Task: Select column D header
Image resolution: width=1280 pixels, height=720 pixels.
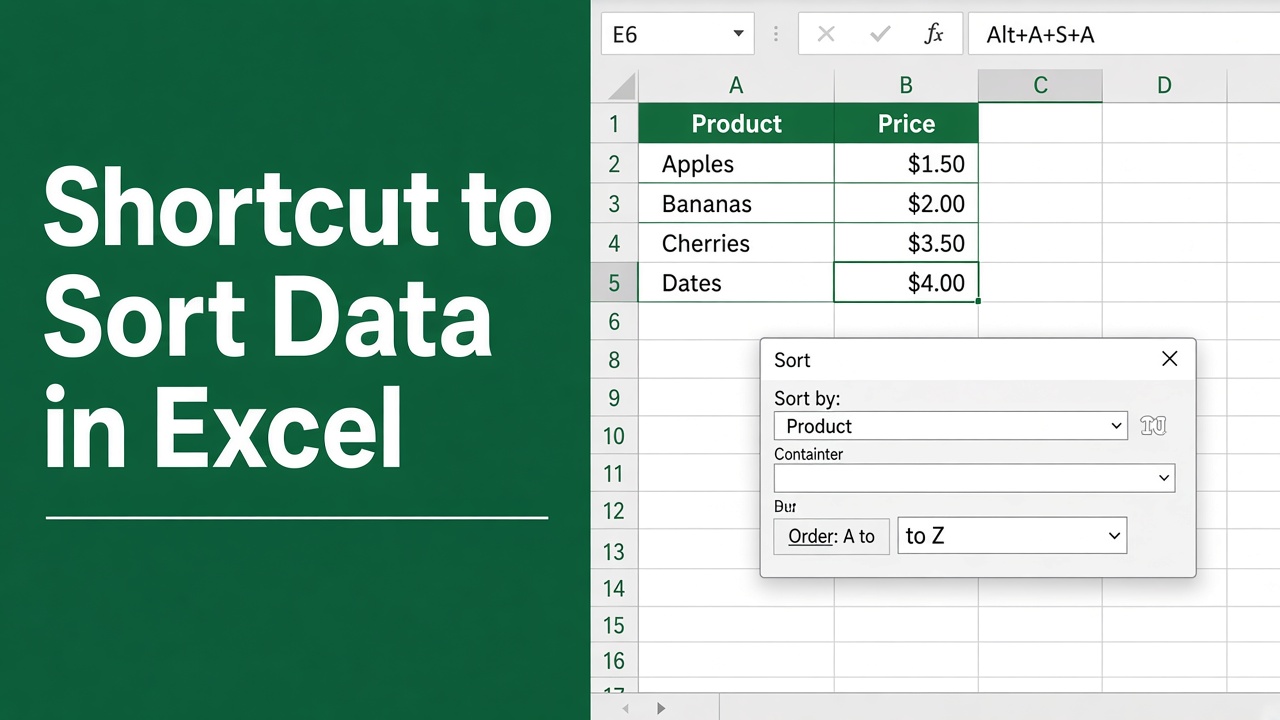Action: [1164, 86]
